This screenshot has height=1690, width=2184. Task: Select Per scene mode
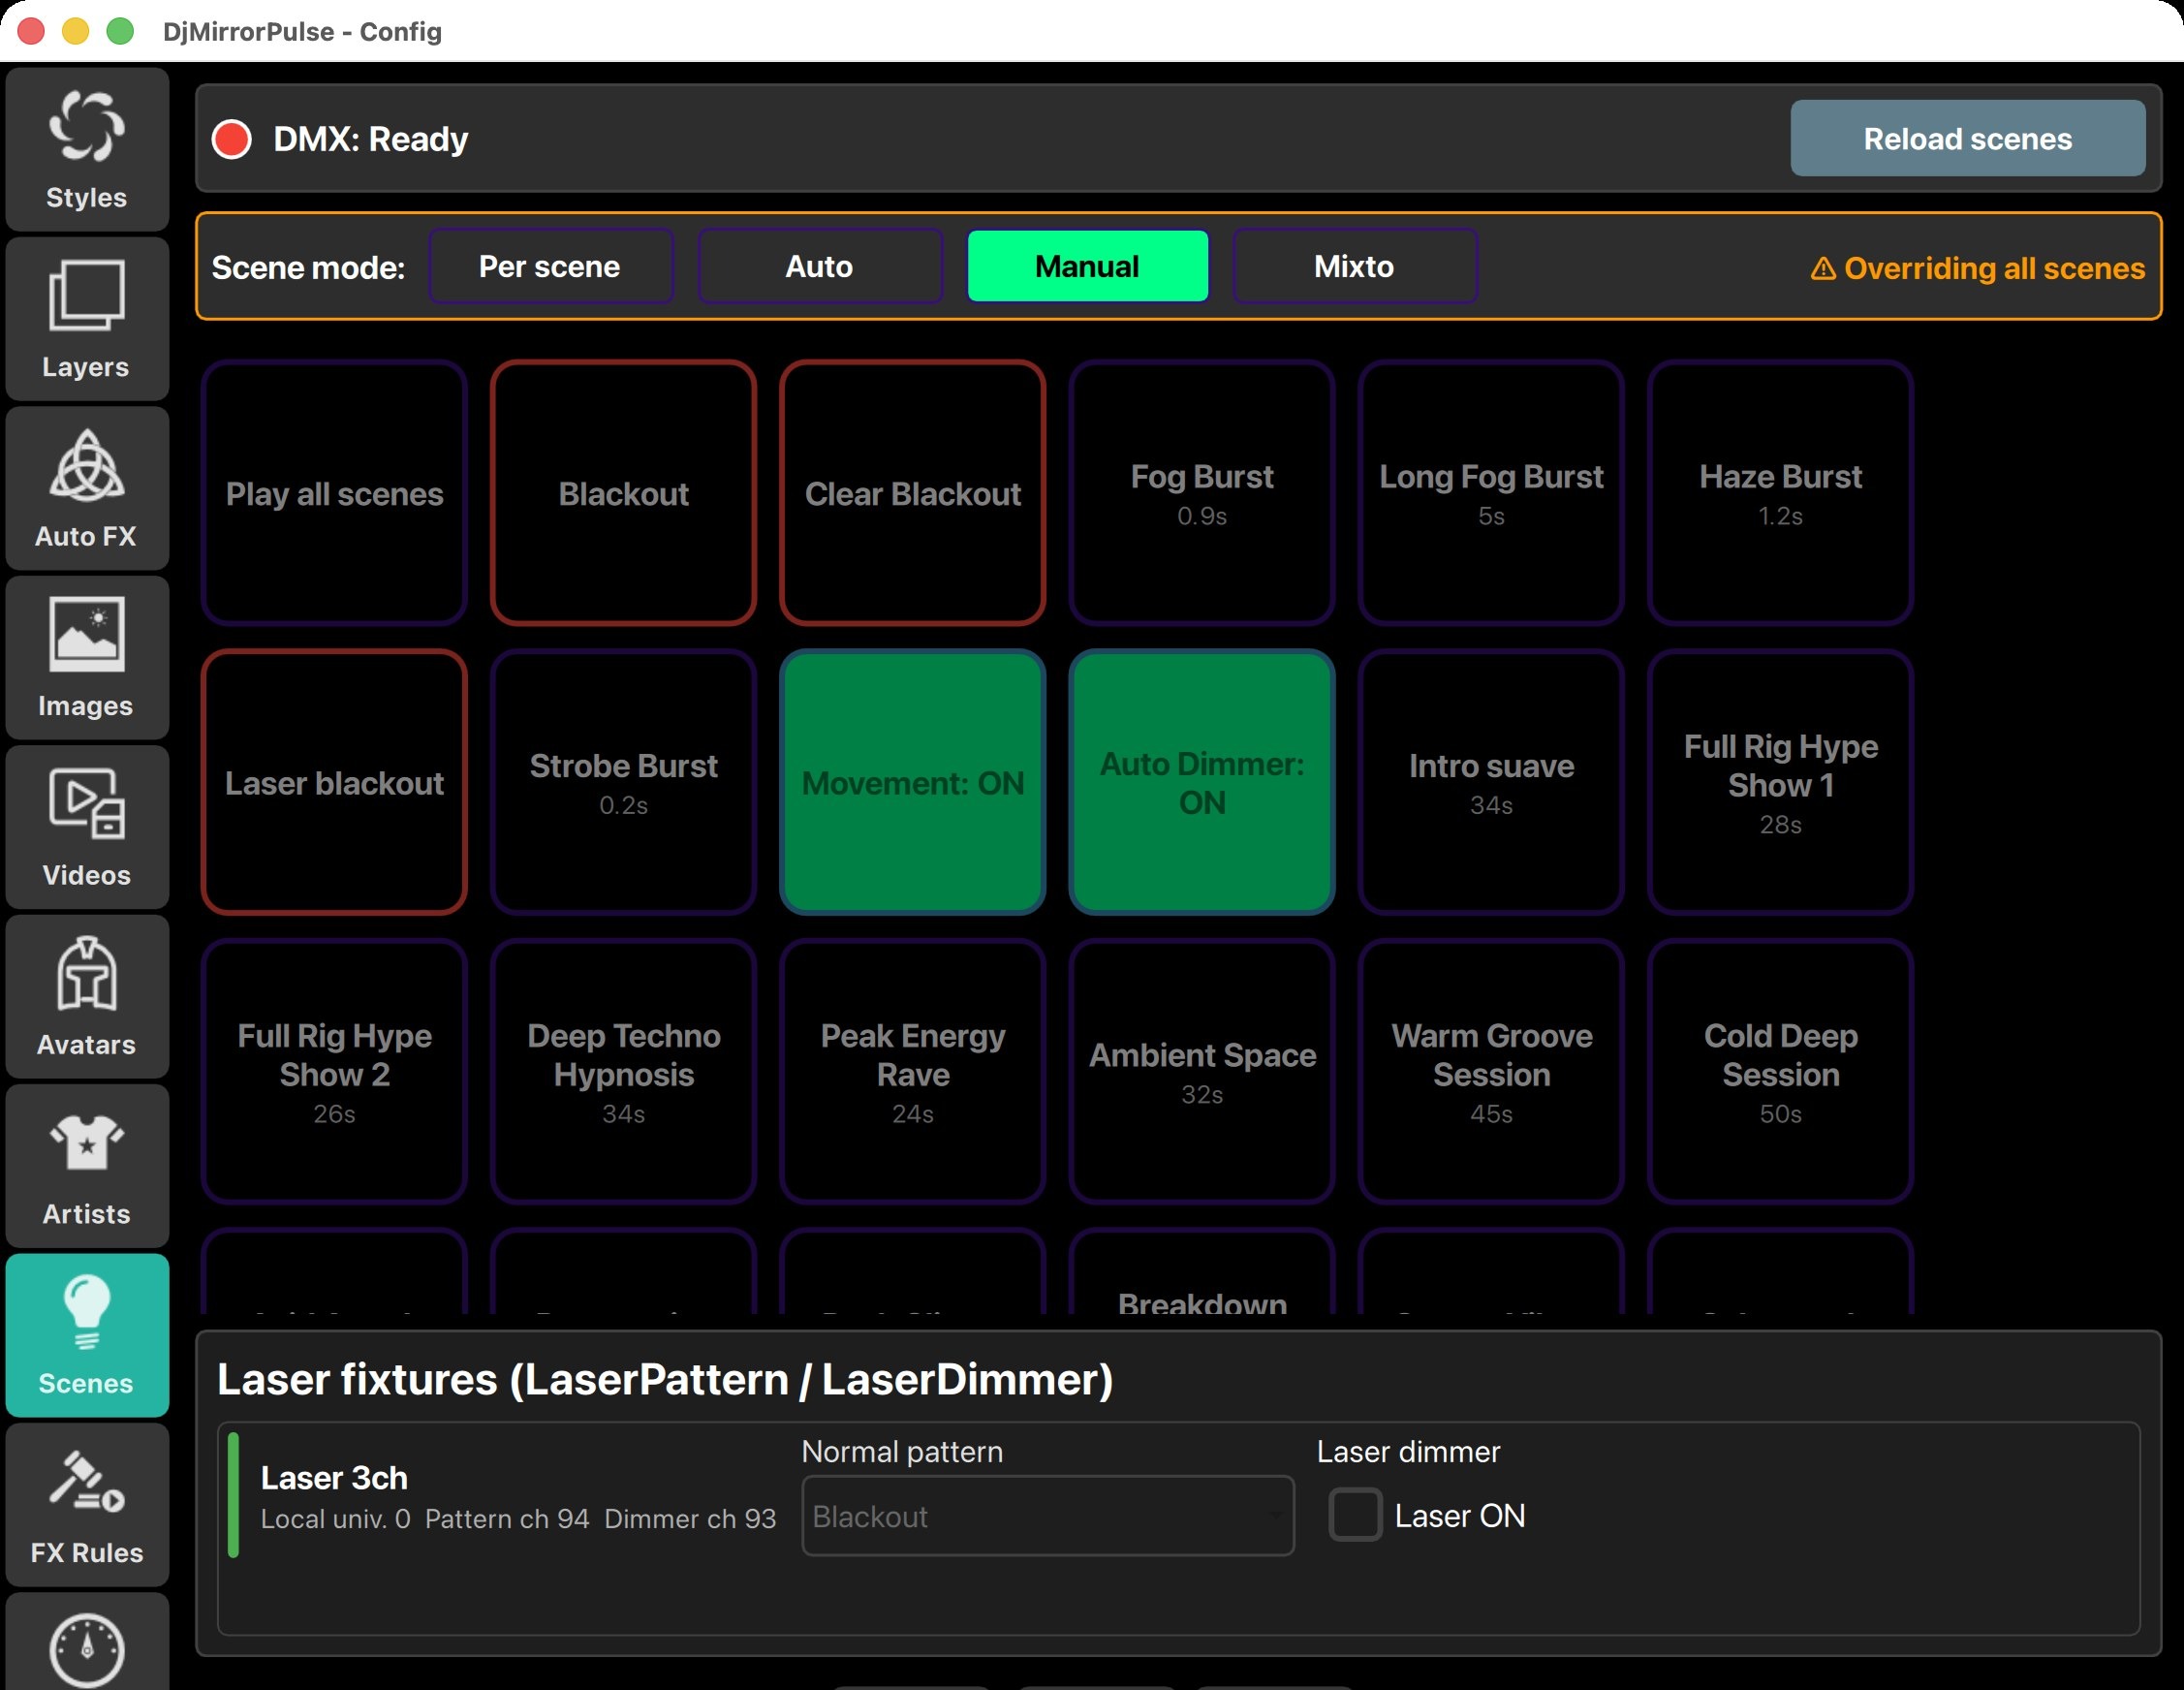point(550,266)
